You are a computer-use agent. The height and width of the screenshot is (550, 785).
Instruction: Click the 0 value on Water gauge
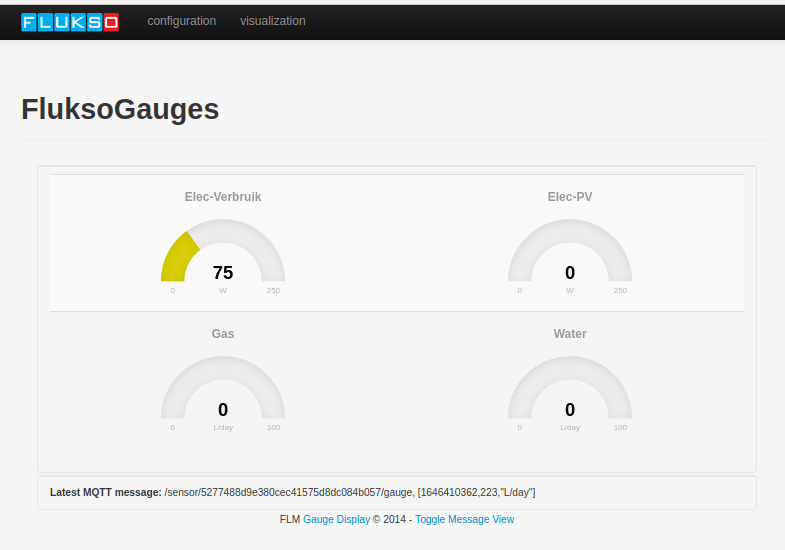pos(570,409)
